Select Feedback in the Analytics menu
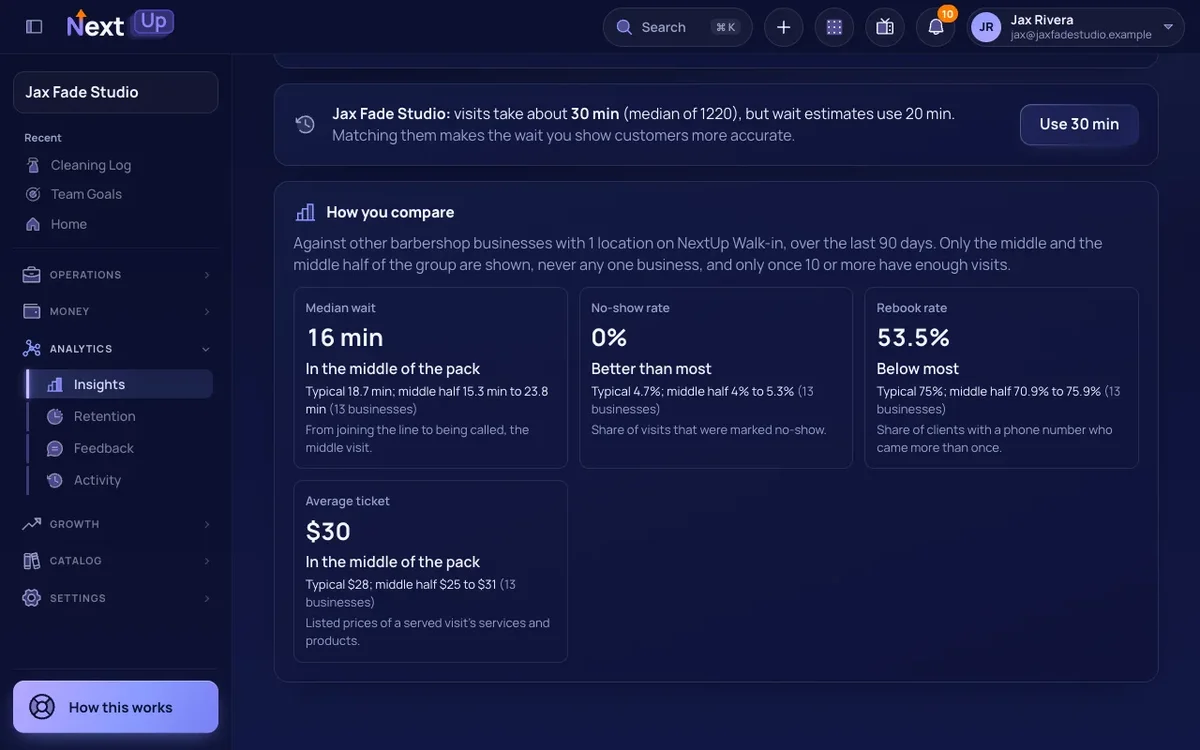1200x750 pixels. pos(120,448)
